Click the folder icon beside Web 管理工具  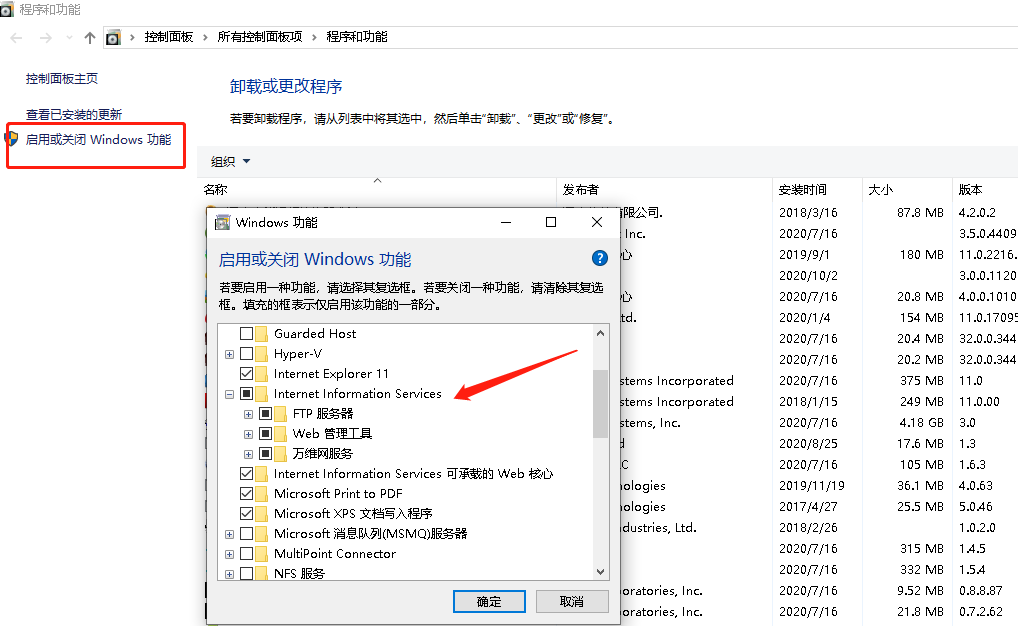point(280,433)
